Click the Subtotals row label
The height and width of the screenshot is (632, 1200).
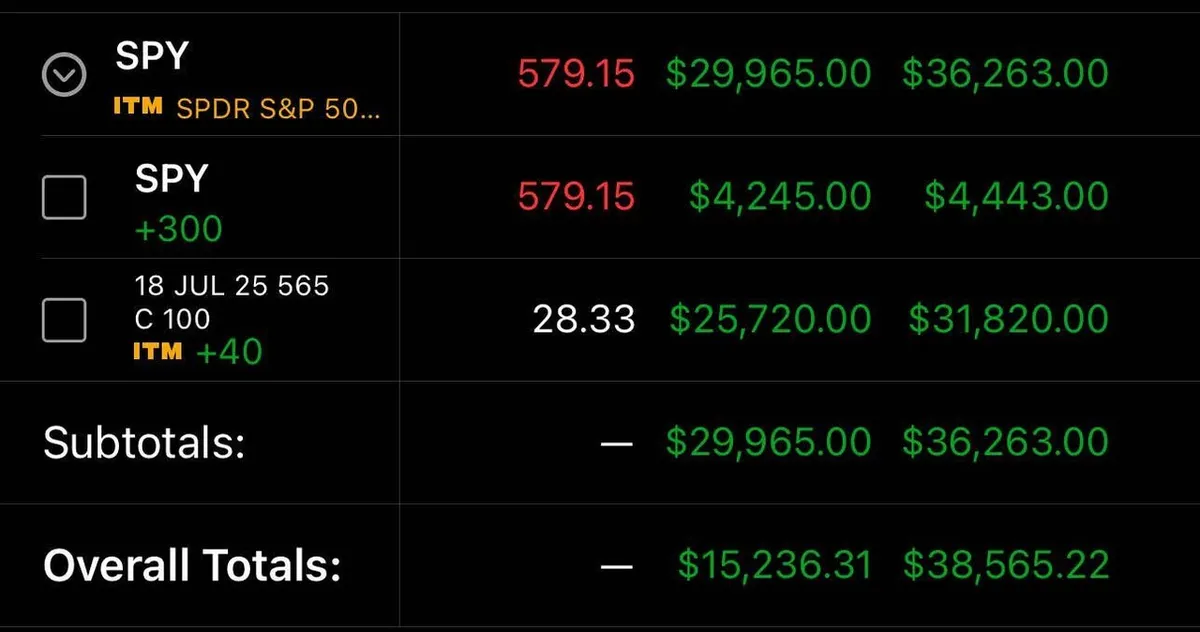144,442
